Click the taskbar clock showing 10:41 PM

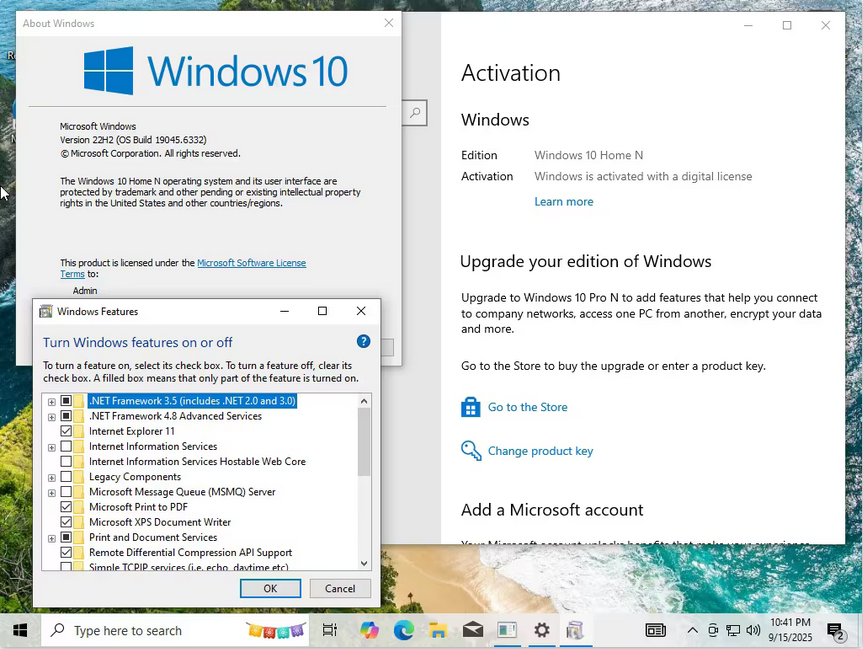(x=790, y=630)
